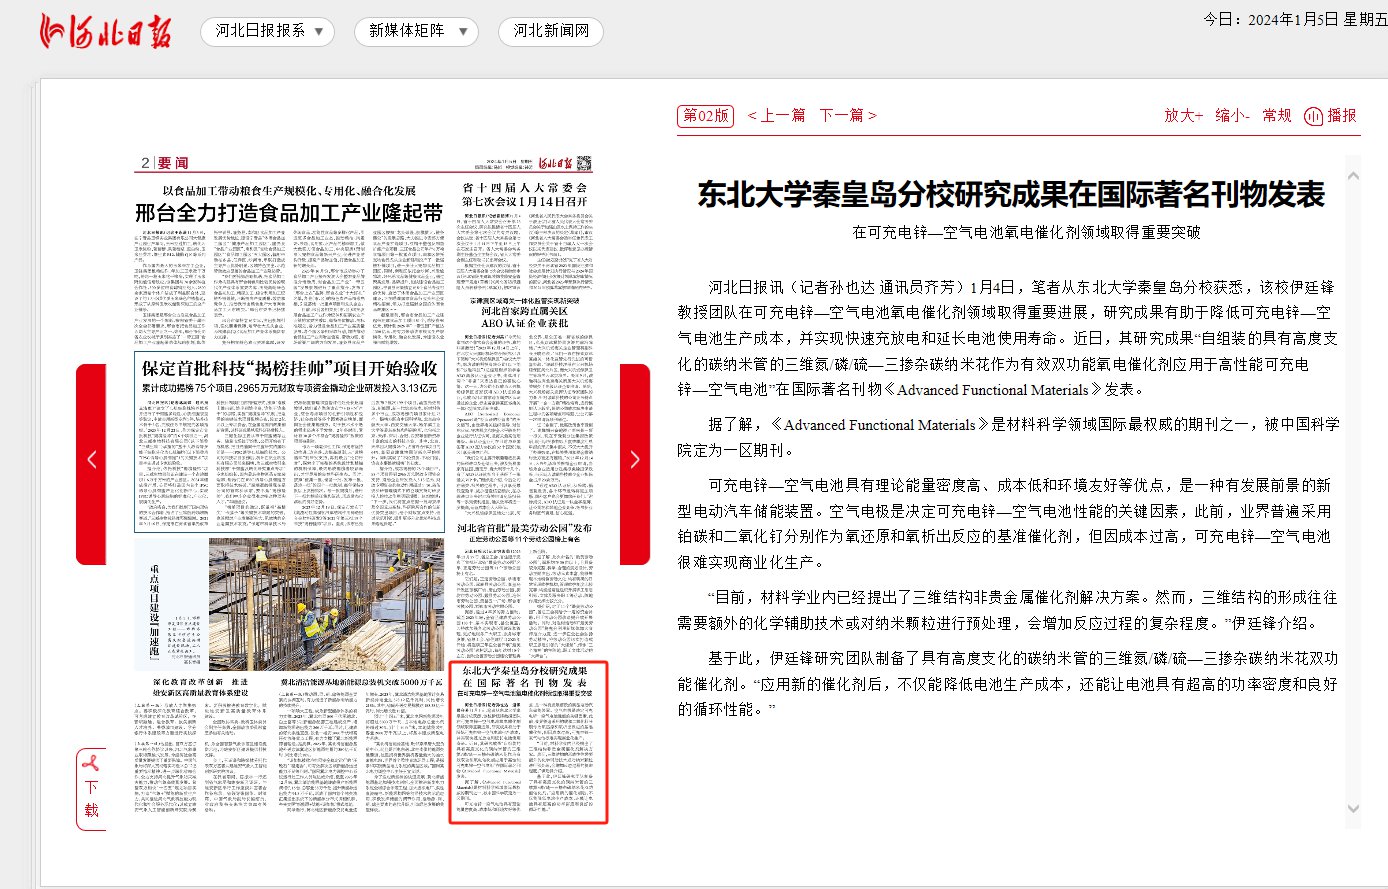1388x889 pixels.
Task: Open article 冀北清洁能源基地新能源总装机突破5000万千瓦
Action: 361,682
